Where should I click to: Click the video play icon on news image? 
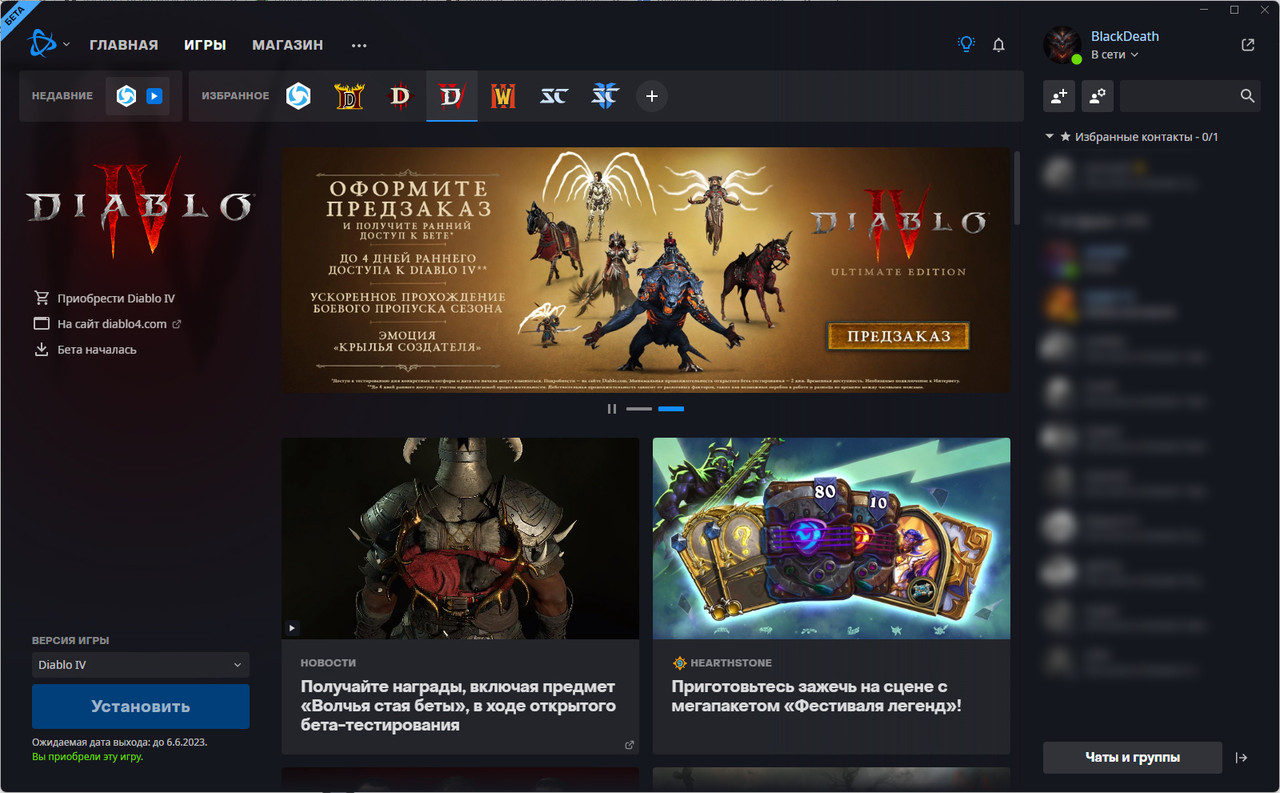[x=292, y=629]
